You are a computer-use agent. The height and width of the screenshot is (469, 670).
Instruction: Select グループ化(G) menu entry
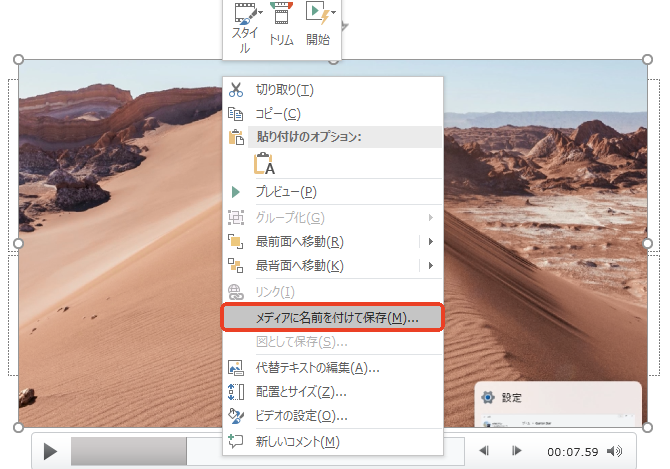(x=332, y=218)
